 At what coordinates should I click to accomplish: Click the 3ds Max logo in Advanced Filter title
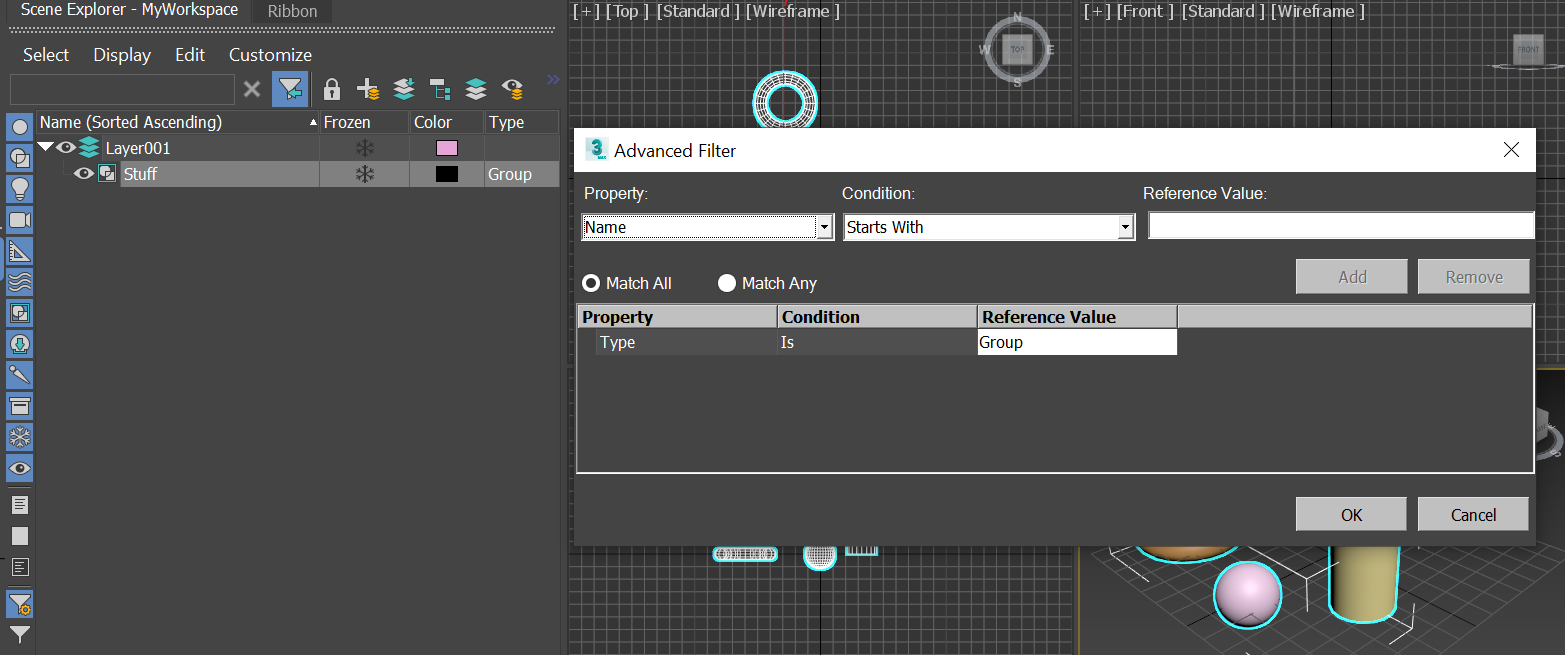point(597,150)
